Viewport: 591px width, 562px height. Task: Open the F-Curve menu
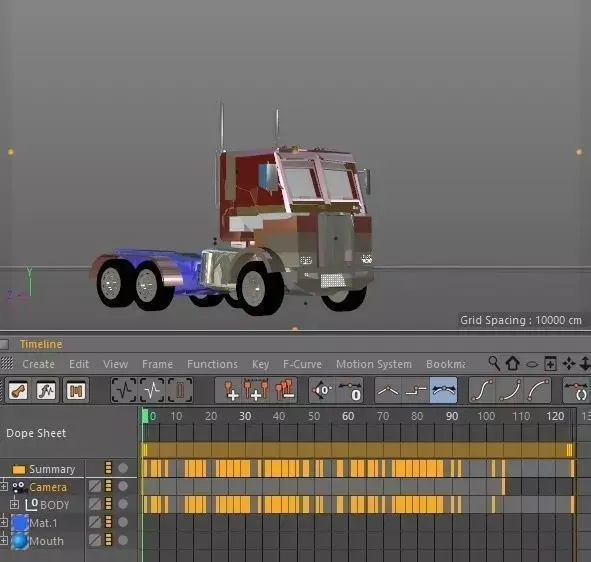click(302, 364)
